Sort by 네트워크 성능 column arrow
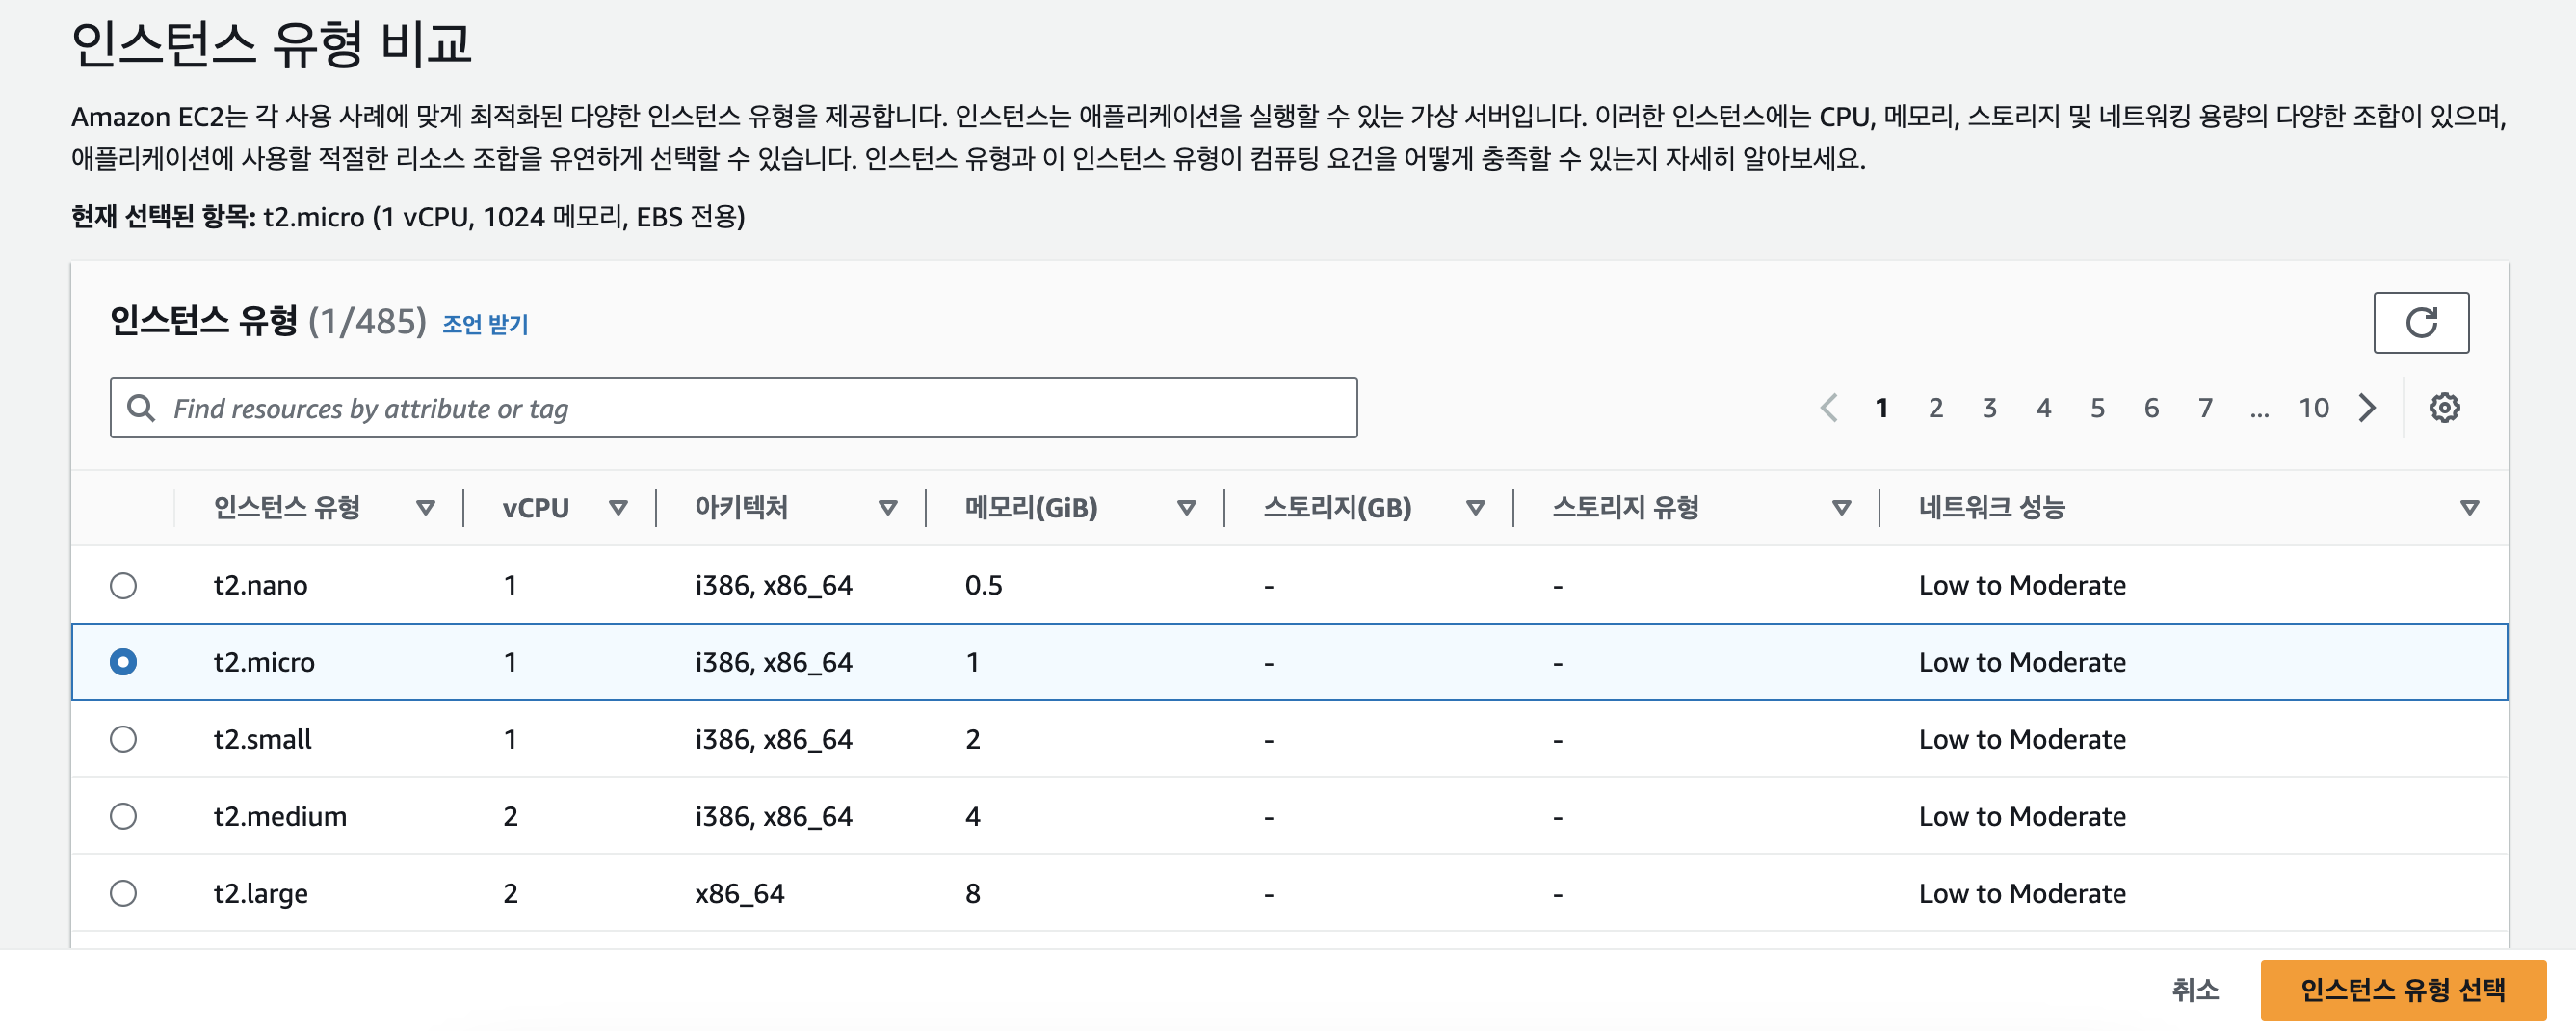 pos(2469,508)
